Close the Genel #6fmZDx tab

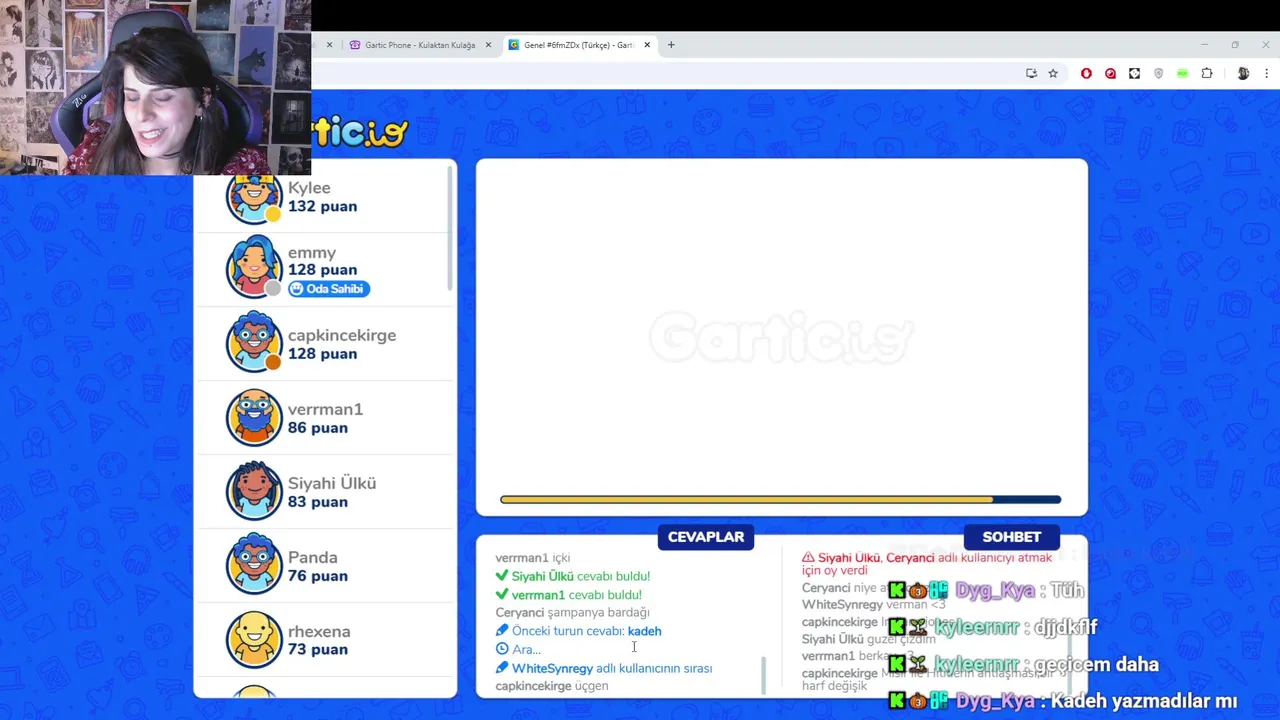point(647,45)
